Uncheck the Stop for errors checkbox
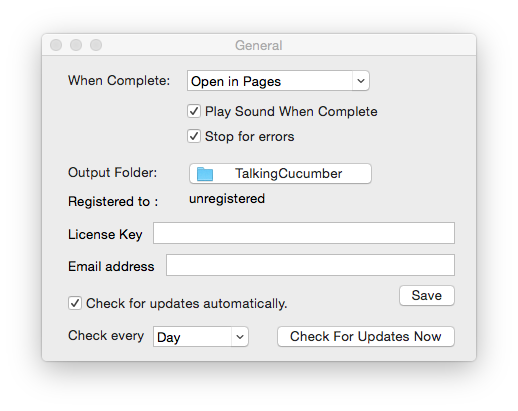The height and width of the screenshot is (411, 518). point(194,136)
